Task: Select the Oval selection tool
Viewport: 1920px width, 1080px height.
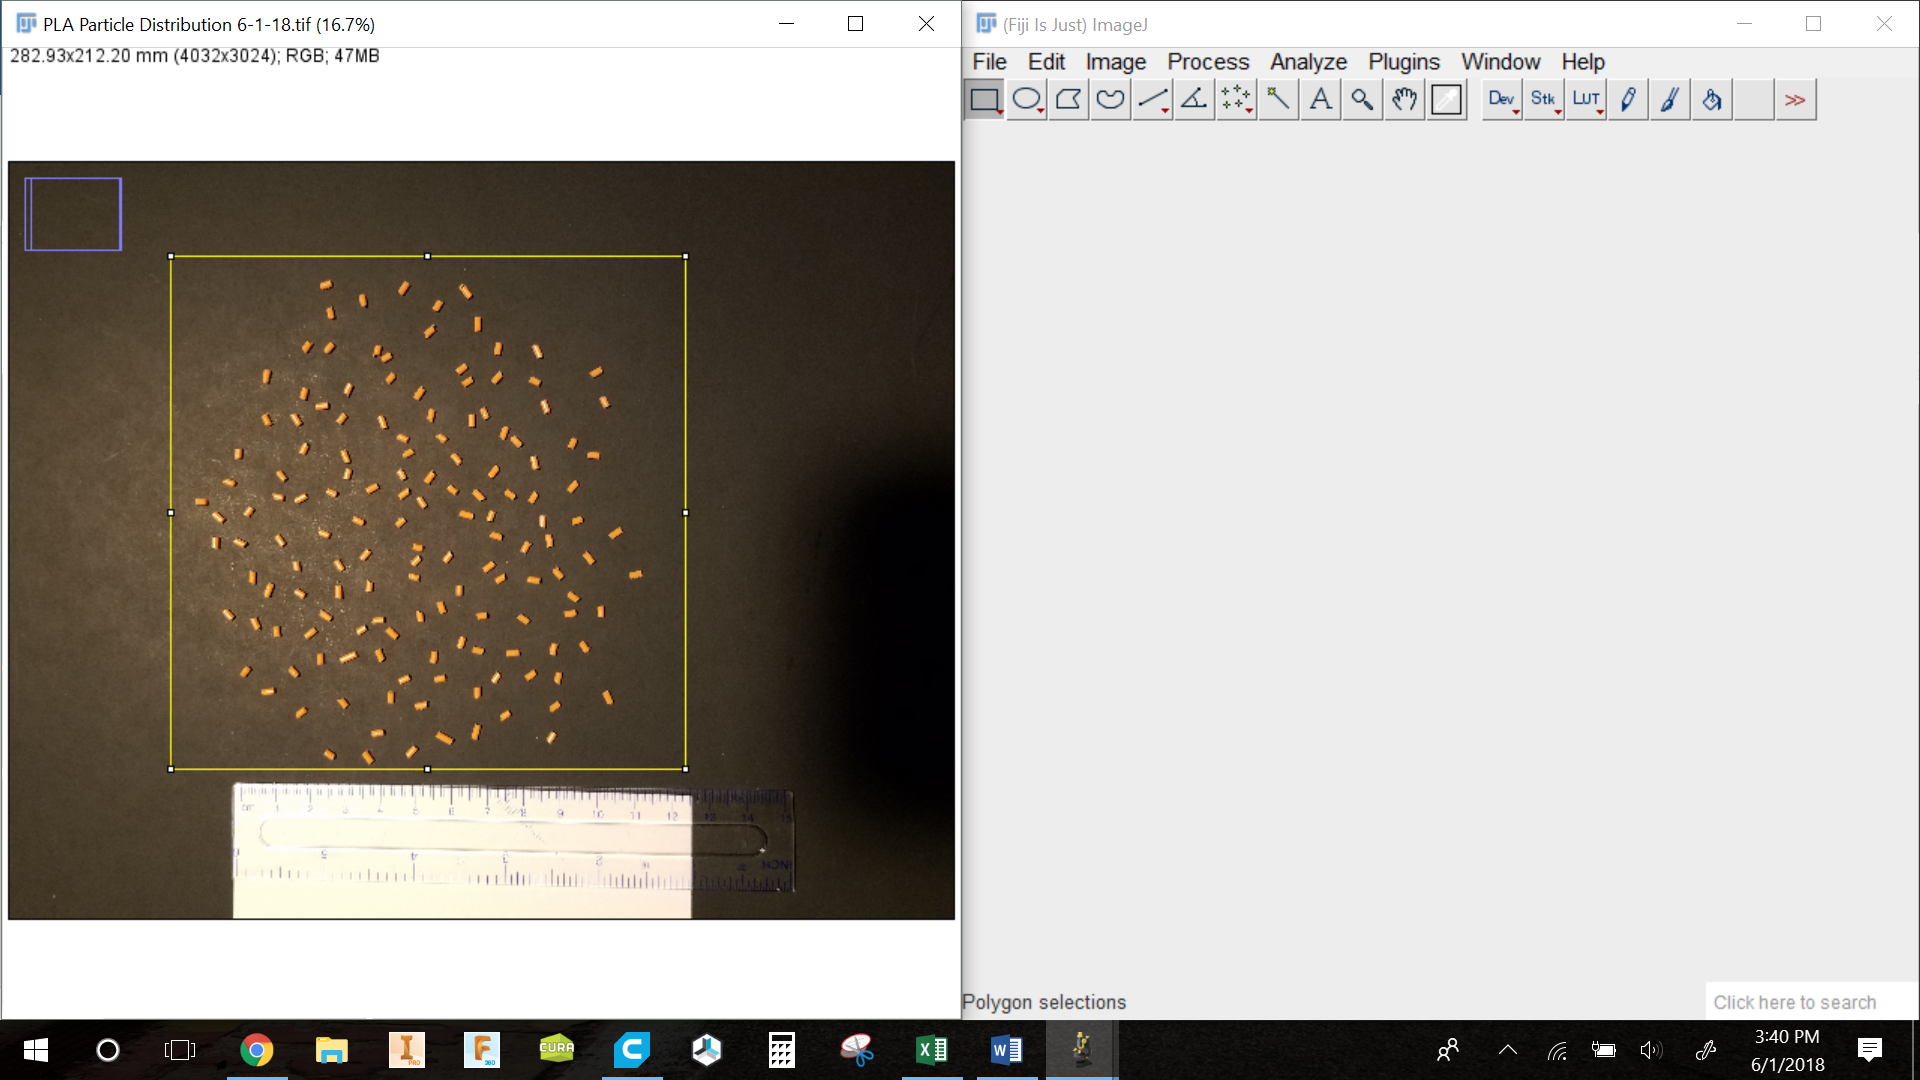Action: pos(1026,99)
